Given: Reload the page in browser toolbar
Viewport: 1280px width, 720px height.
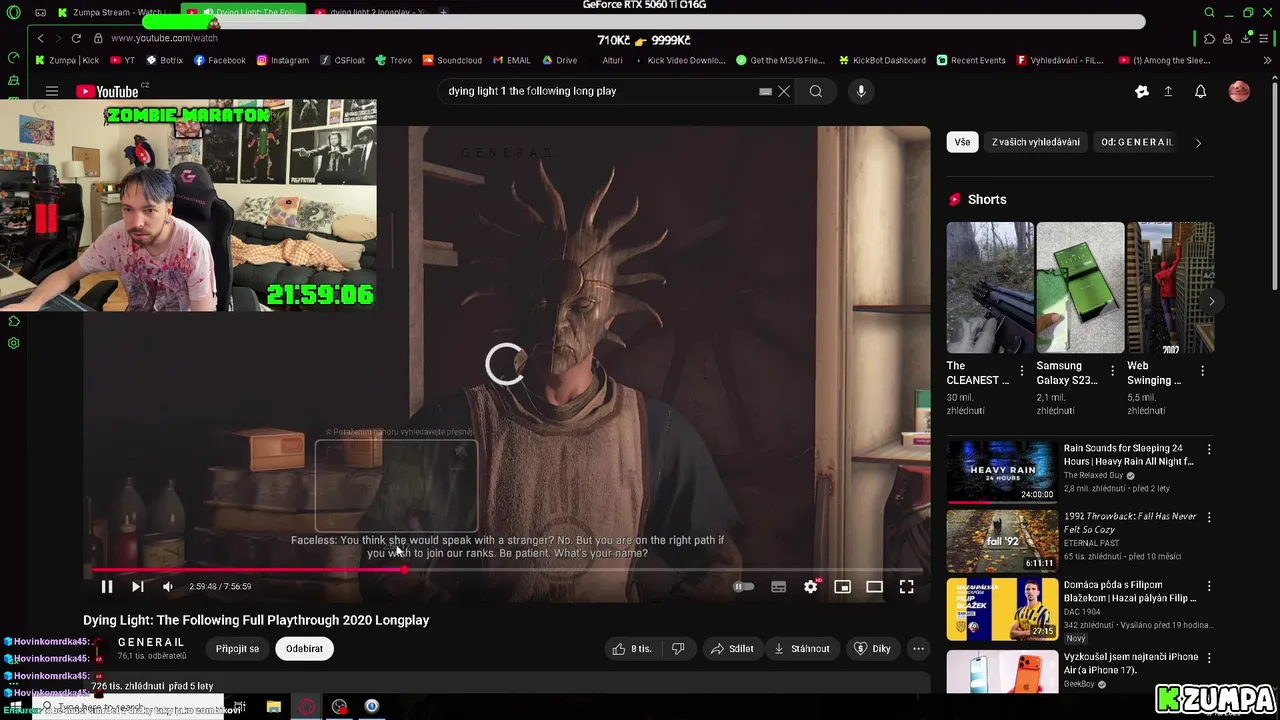Looking at the screenshot, I should pos(76,38).
